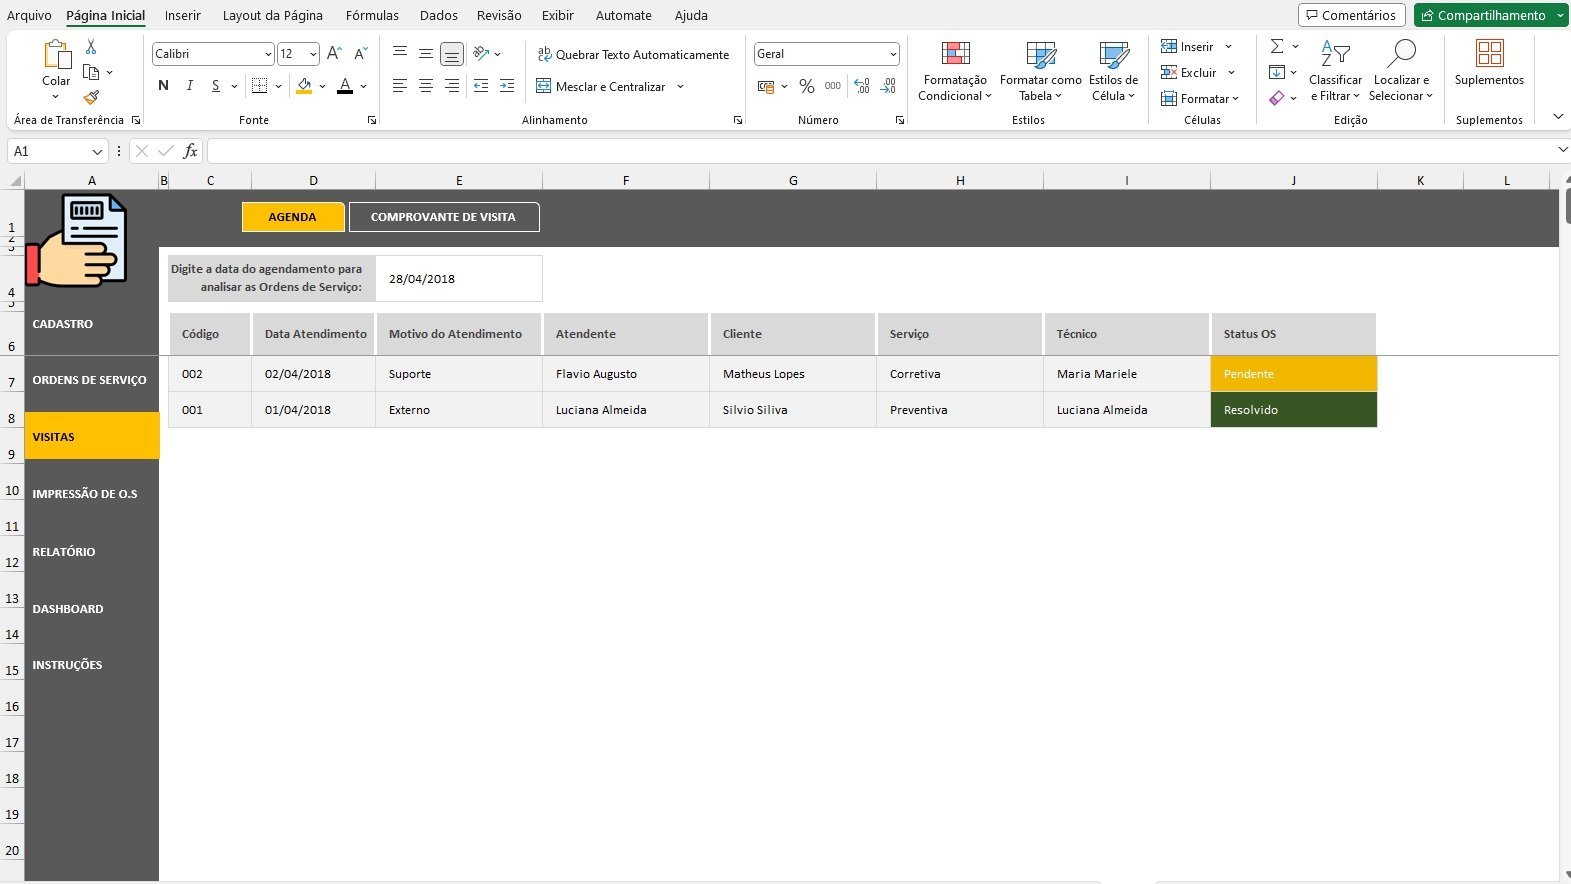Click the insert function fx icon
The width and height of the screenshot is (1571, 884).
(x=190, y=151)
